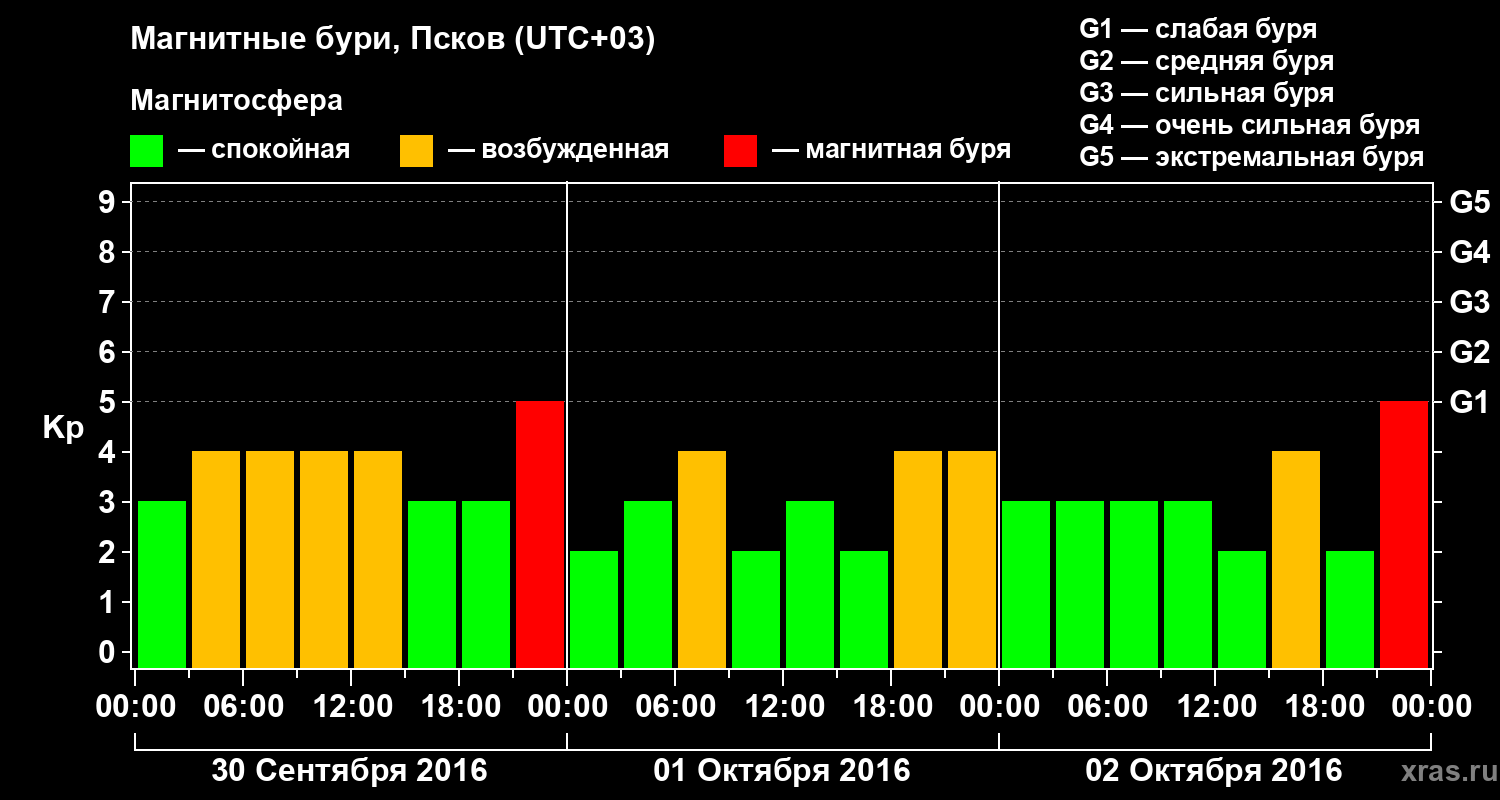Click the orange 15:00–18:00 bar on 02 Октября
1500x800 pixels.
pyautogui.click(x=1296, y=559)
